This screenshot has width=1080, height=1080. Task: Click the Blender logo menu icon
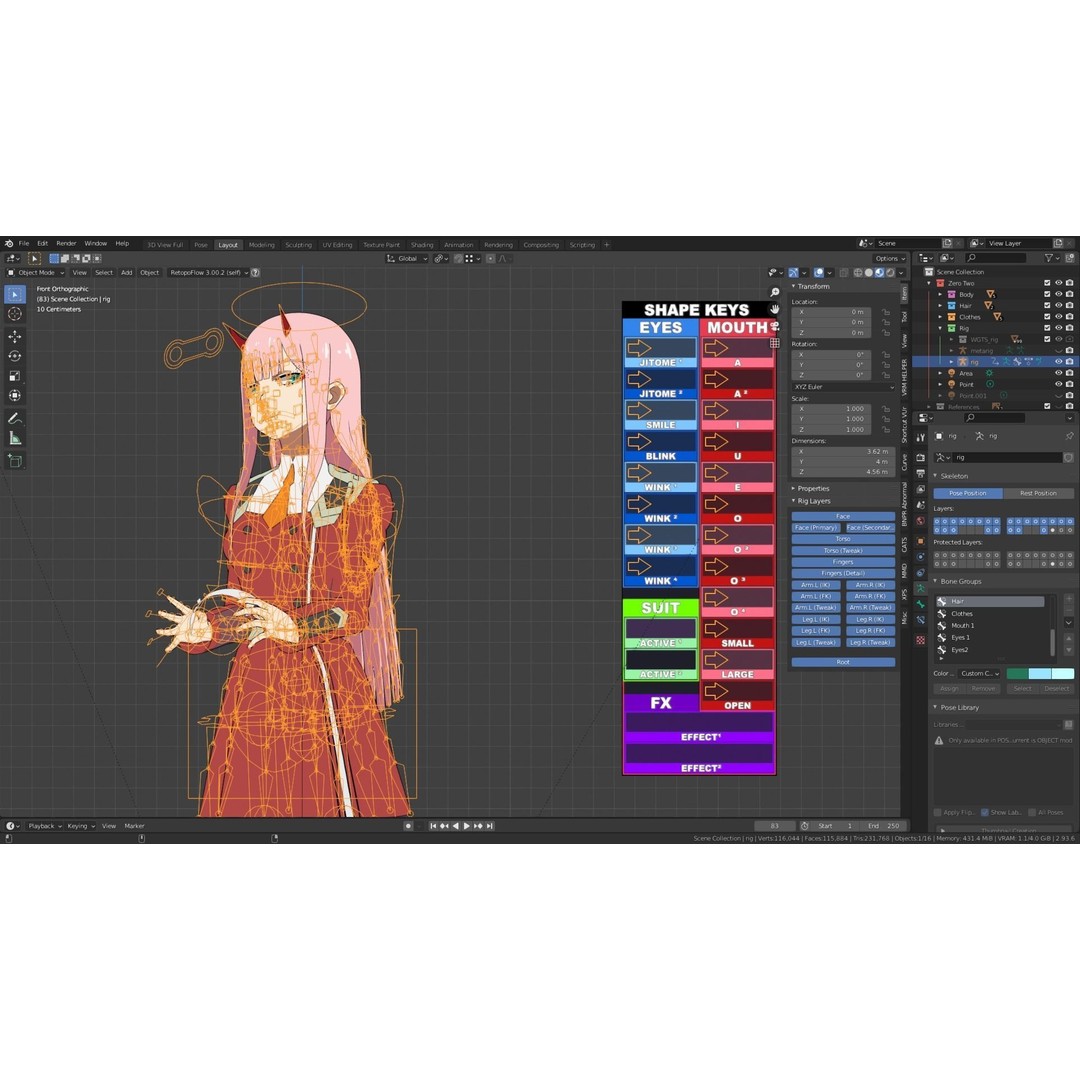pos(8,244)
